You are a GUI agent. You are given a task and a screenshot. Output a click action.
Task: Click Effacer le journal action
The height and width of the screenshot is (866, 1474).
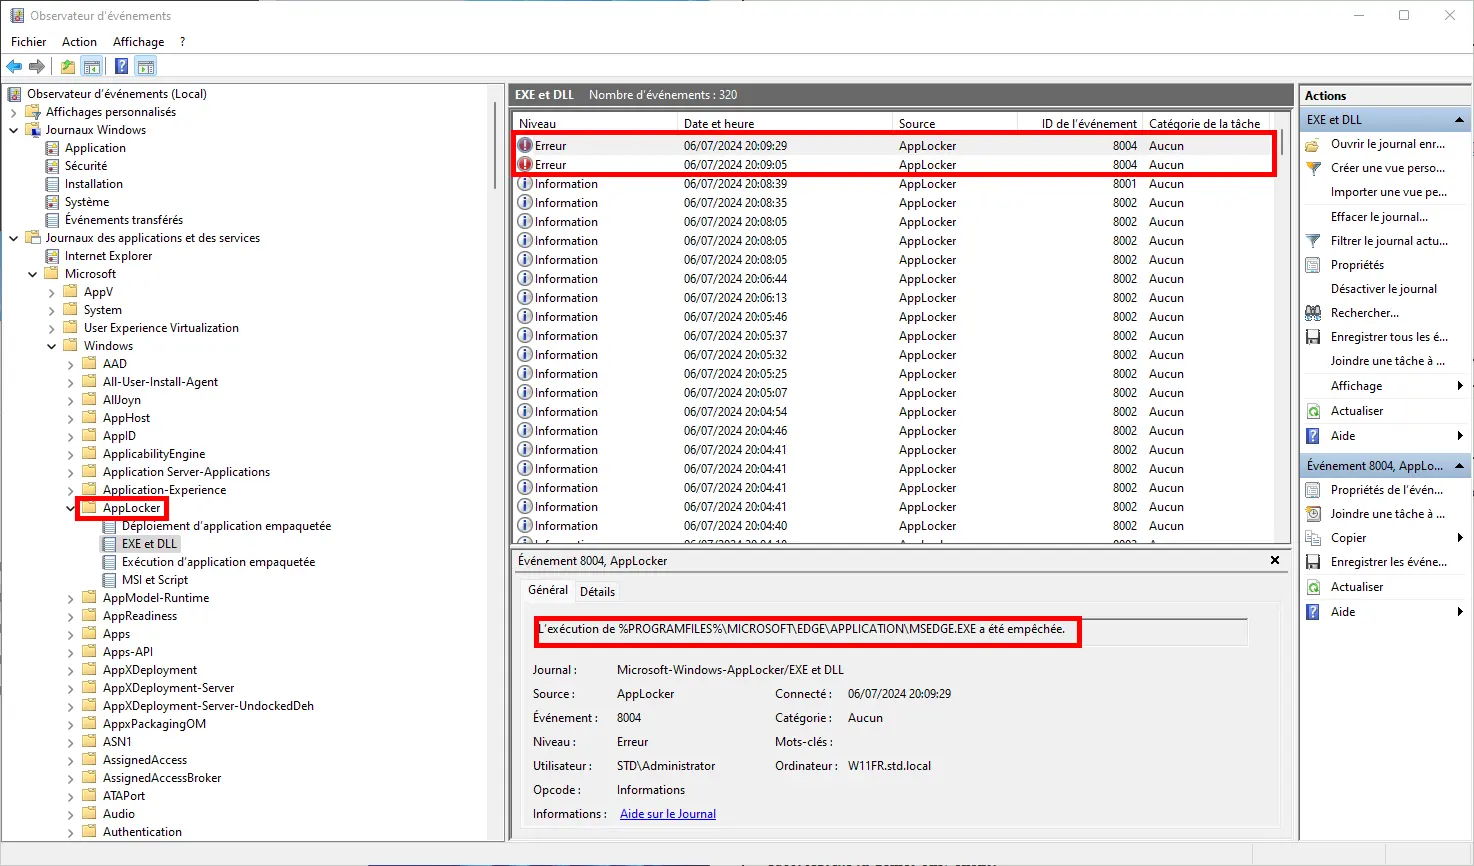[1379, 217]
